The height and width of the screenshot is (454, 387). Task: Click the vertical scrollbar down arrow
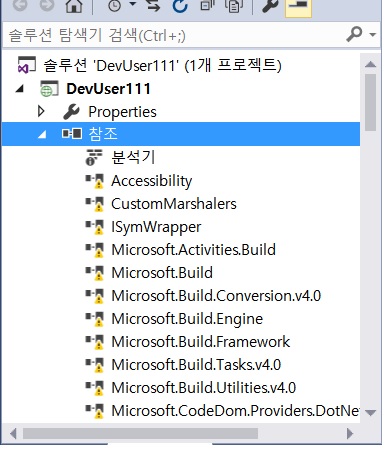371,413
